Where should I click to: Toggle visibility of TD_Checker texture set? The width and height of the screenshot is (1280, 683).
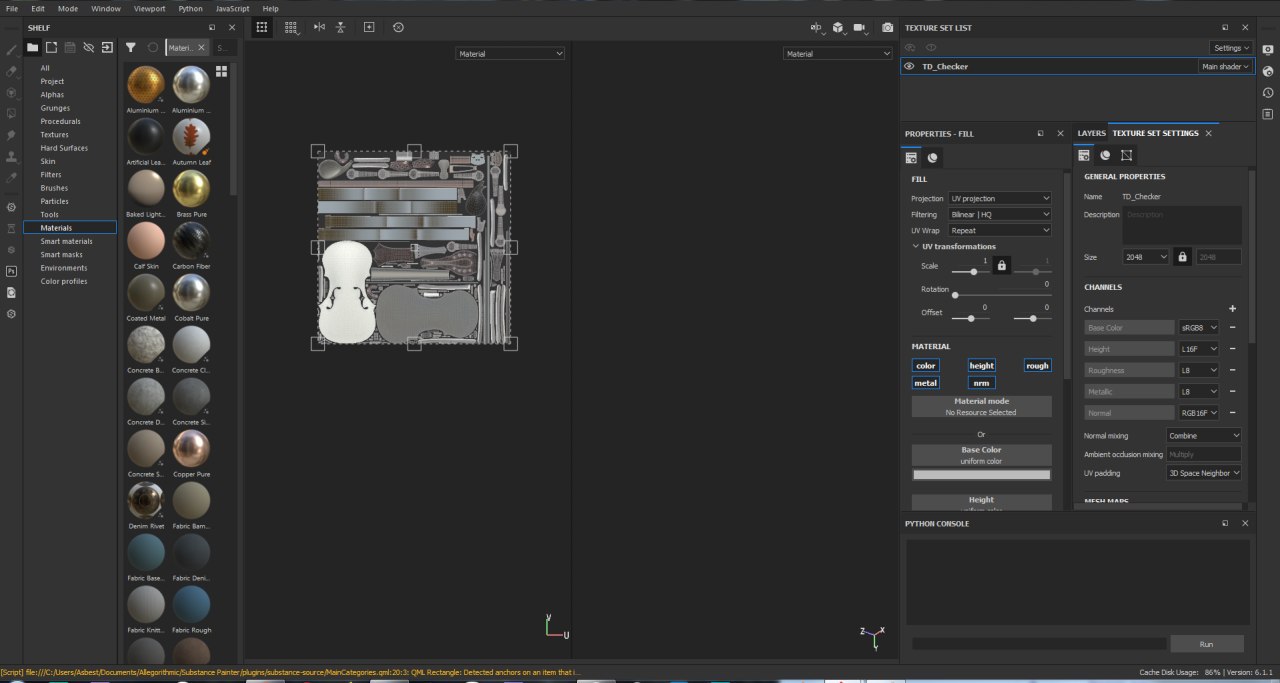[x=909, y=66]
